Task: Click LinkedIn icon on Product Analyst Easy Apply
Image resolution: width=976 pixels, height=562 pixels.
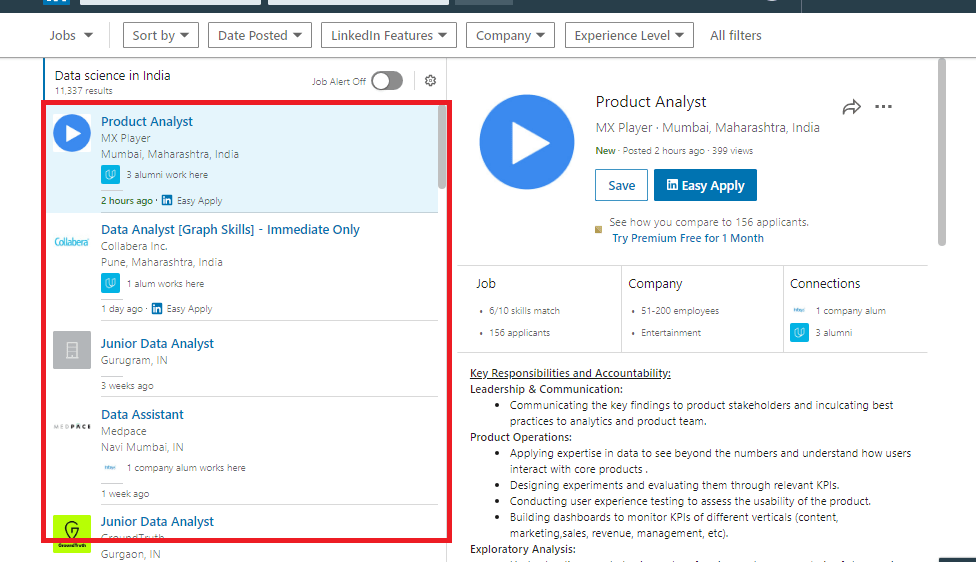Action: click(x=167, y=200)
